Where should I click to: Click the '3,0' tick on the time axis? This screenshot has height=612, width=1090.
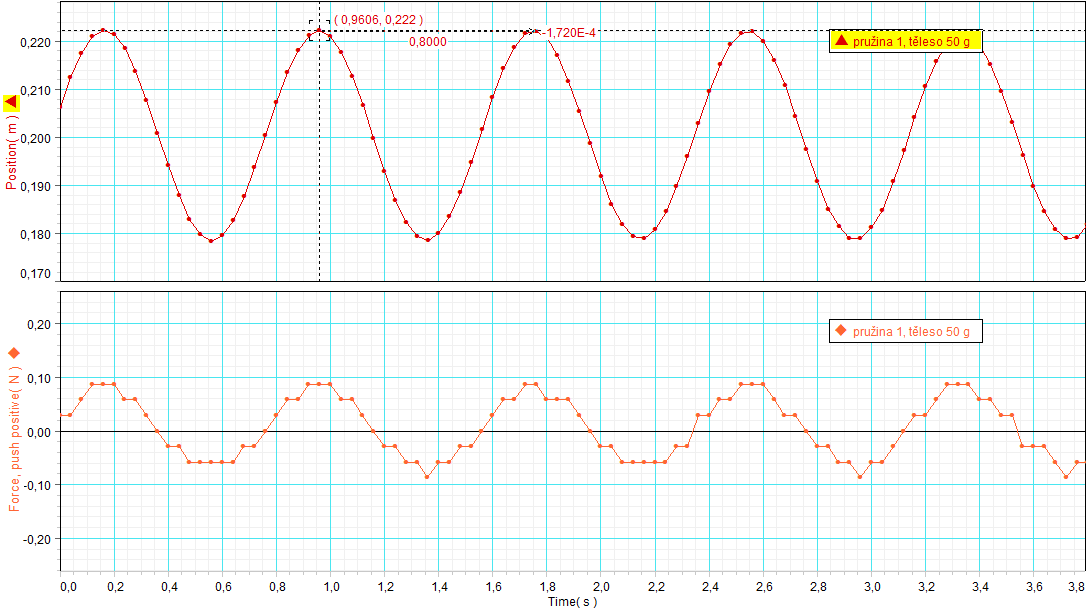tap(872, 587)
